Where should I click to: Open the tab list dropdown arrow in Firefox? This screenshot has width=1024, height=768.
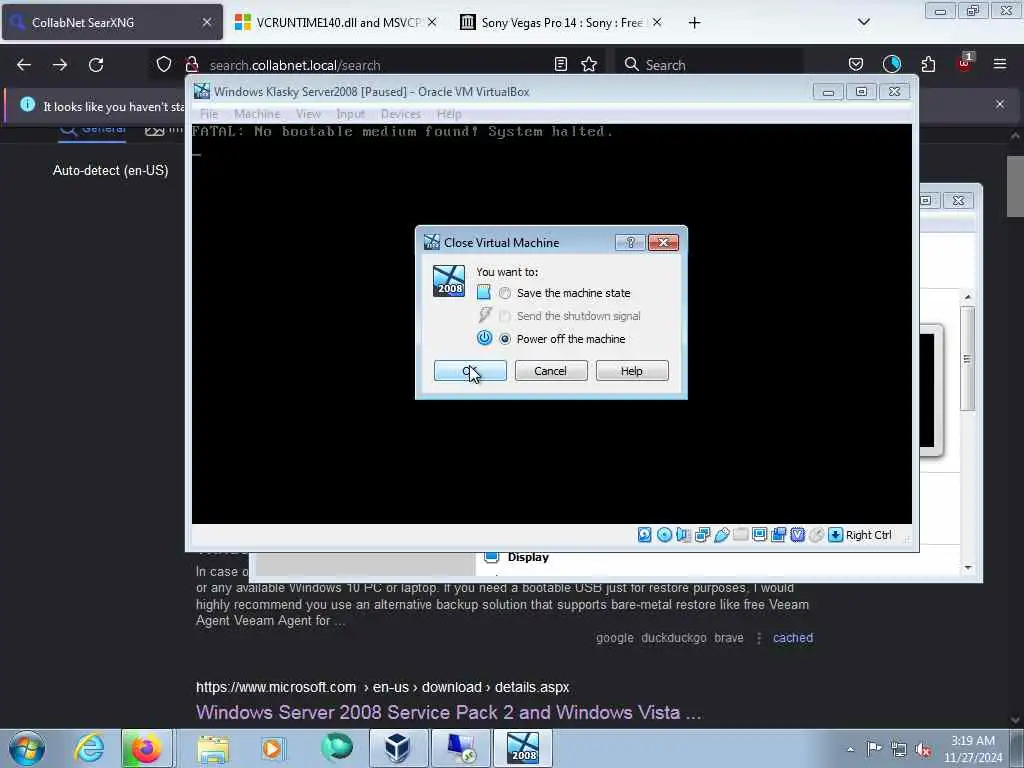pos(863,22)
